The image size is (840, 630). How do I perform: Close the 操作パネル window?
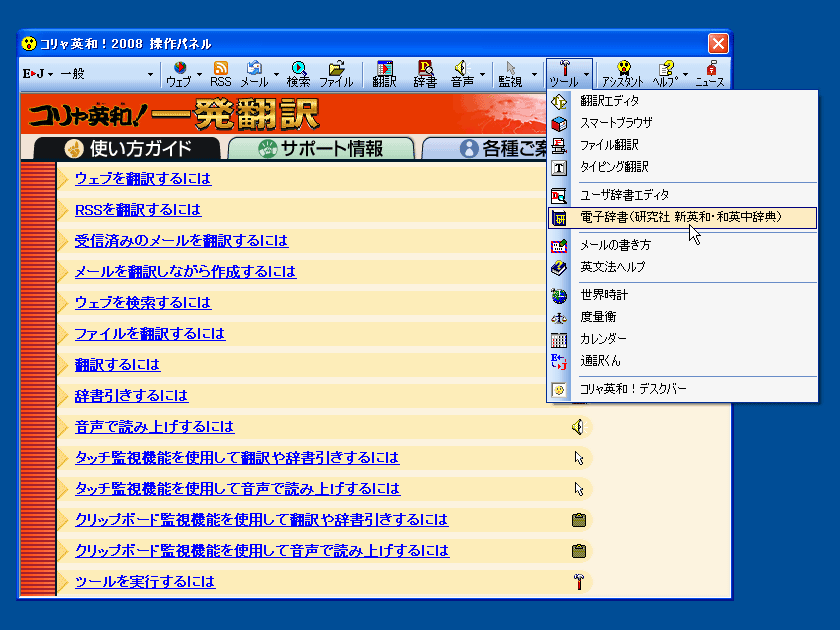718,43
